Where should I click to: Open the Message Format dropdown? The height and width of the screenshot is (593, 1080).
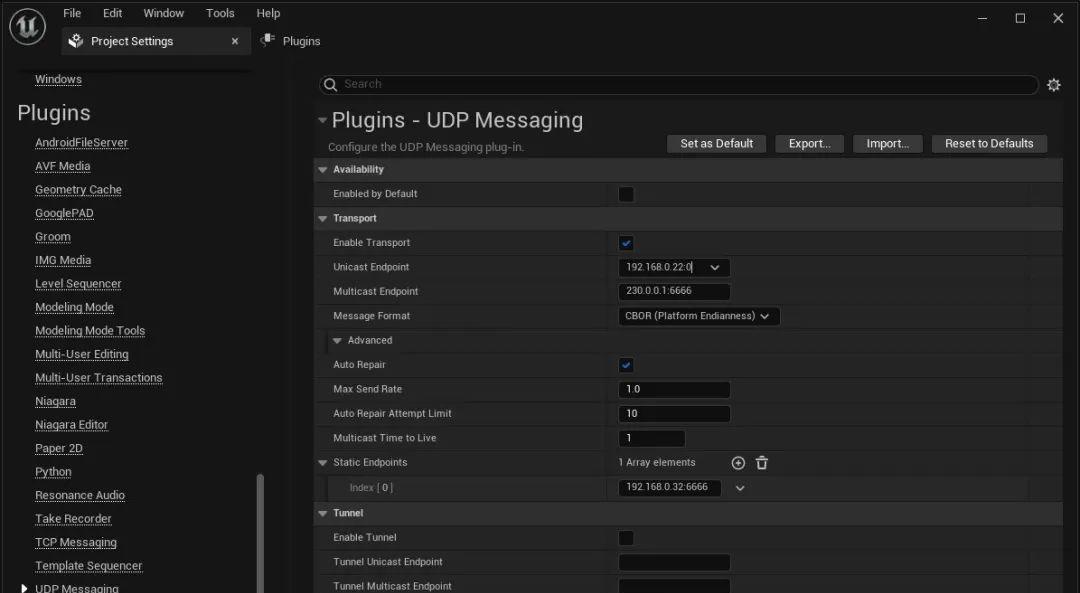(x=699, y=316)
